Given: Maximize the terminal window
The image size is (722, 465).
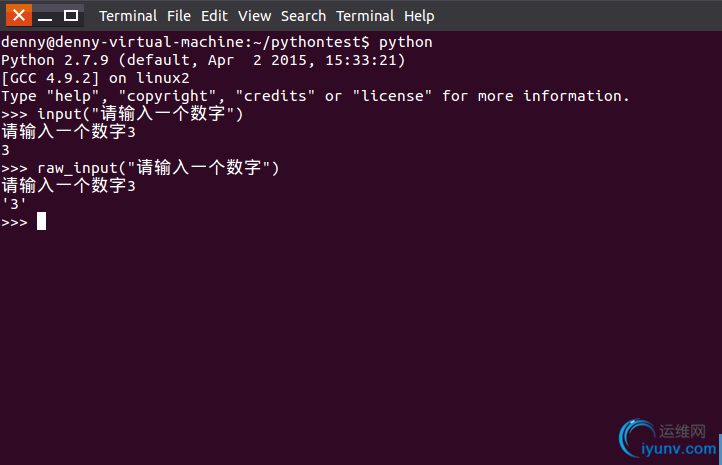Looking at the screenshot, I should point(70,16).
